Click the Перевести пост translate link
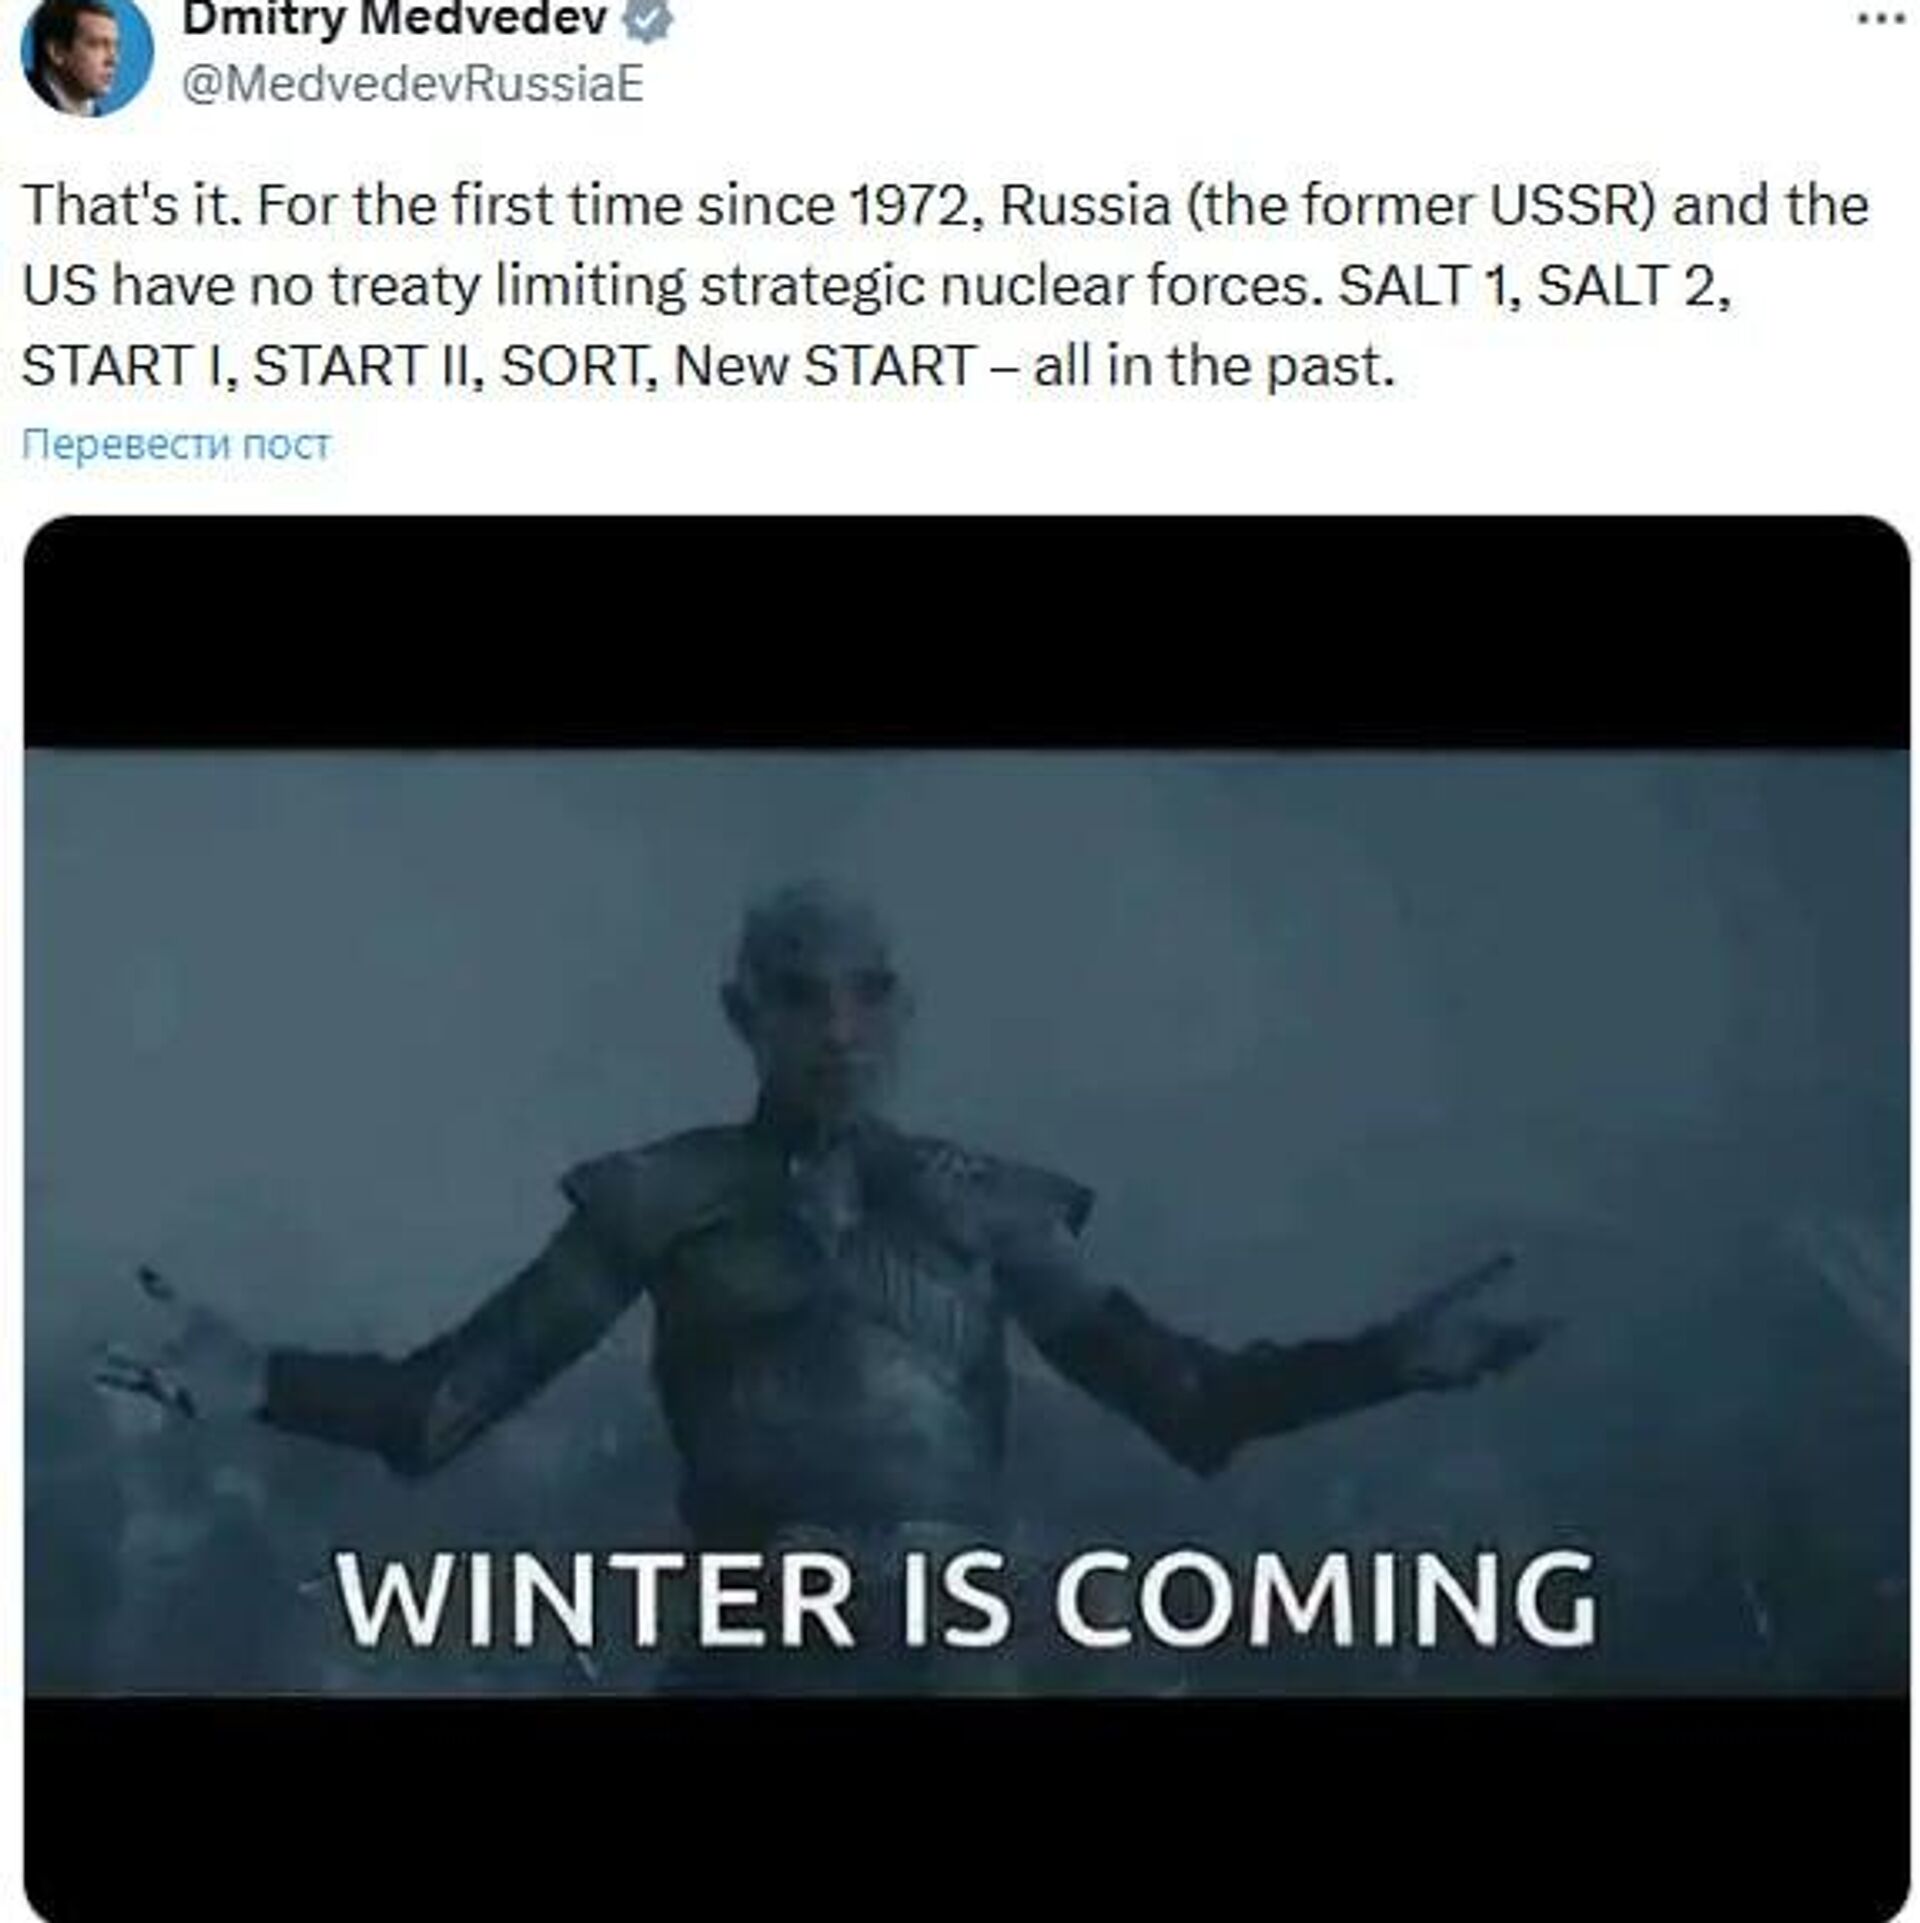1920x1923 pixels. (x=176, y=443)
